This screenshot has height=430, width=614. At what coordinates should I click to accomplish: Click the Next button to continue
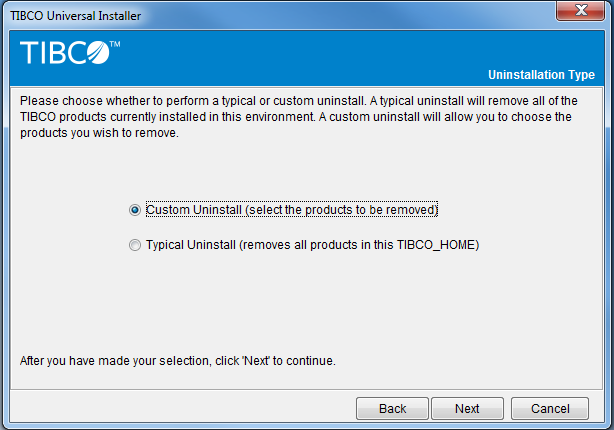467,408
